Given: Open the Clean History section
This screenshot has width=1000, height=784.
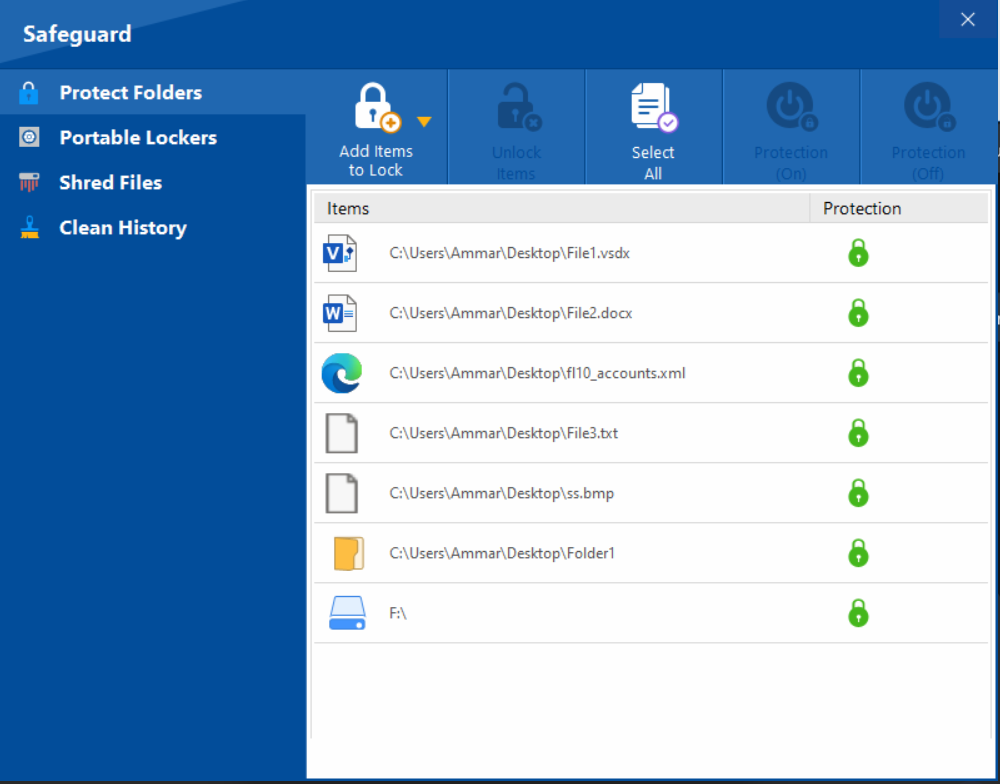Looking at the screenshot, I should click(153, 228).
